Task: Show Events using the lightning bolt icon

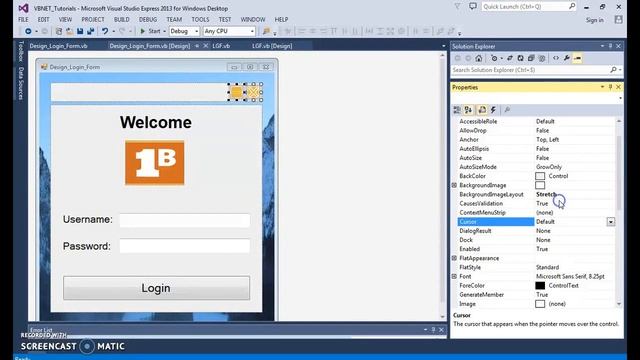Action: pos(493,110)
